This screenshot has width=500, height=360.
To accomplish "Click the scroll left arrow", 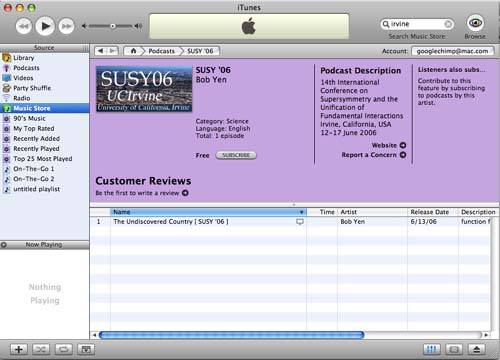I will 94,335.
